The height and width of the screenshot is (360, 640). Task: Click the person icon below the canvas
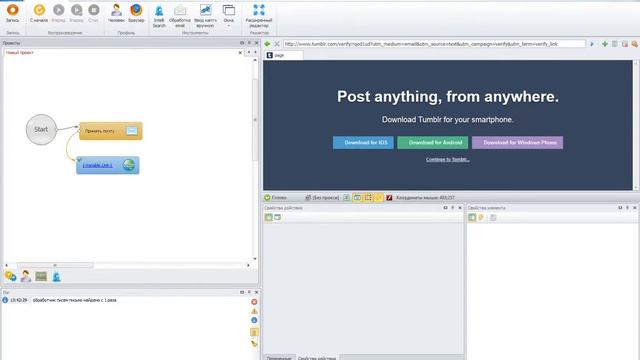coord(26,276)
